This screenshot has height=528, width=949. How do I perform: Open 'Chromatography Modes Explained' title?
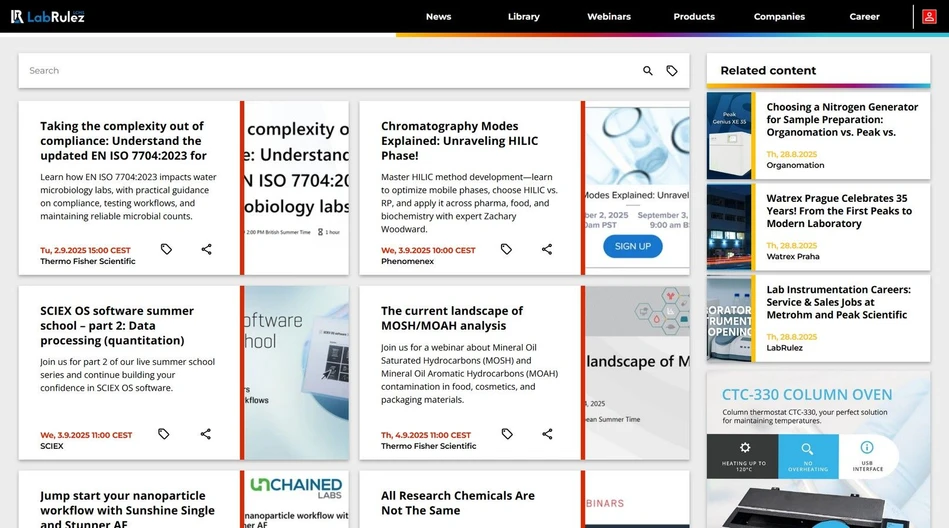pos(459,140)
